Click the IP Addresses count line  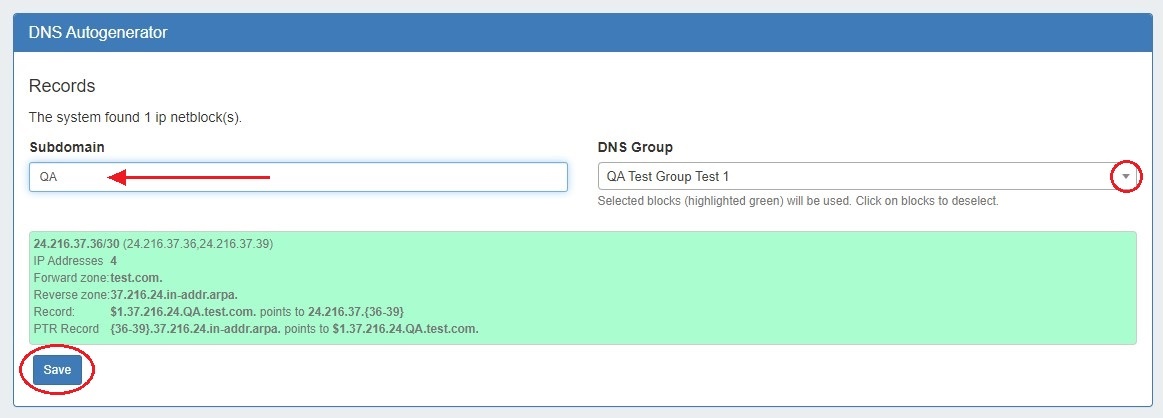click(x=75, y=261)
